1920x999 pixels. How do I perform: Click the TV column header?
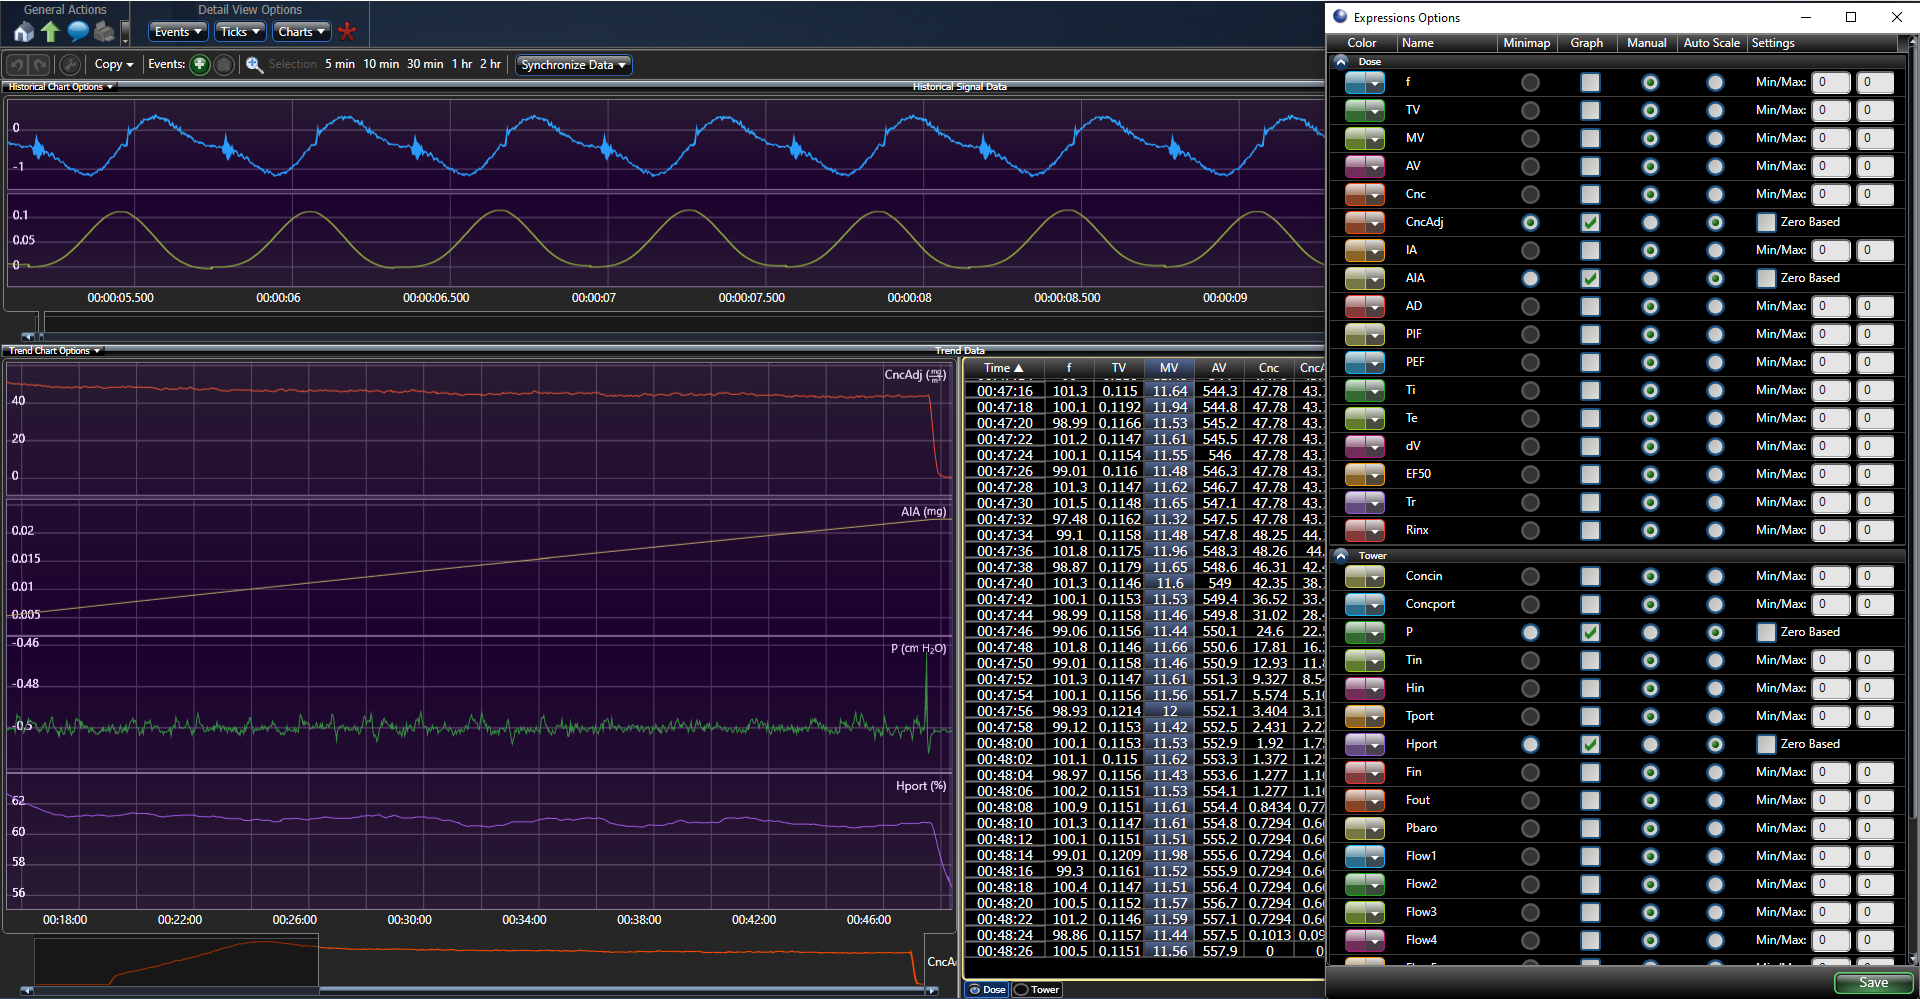coord(1119,368)
